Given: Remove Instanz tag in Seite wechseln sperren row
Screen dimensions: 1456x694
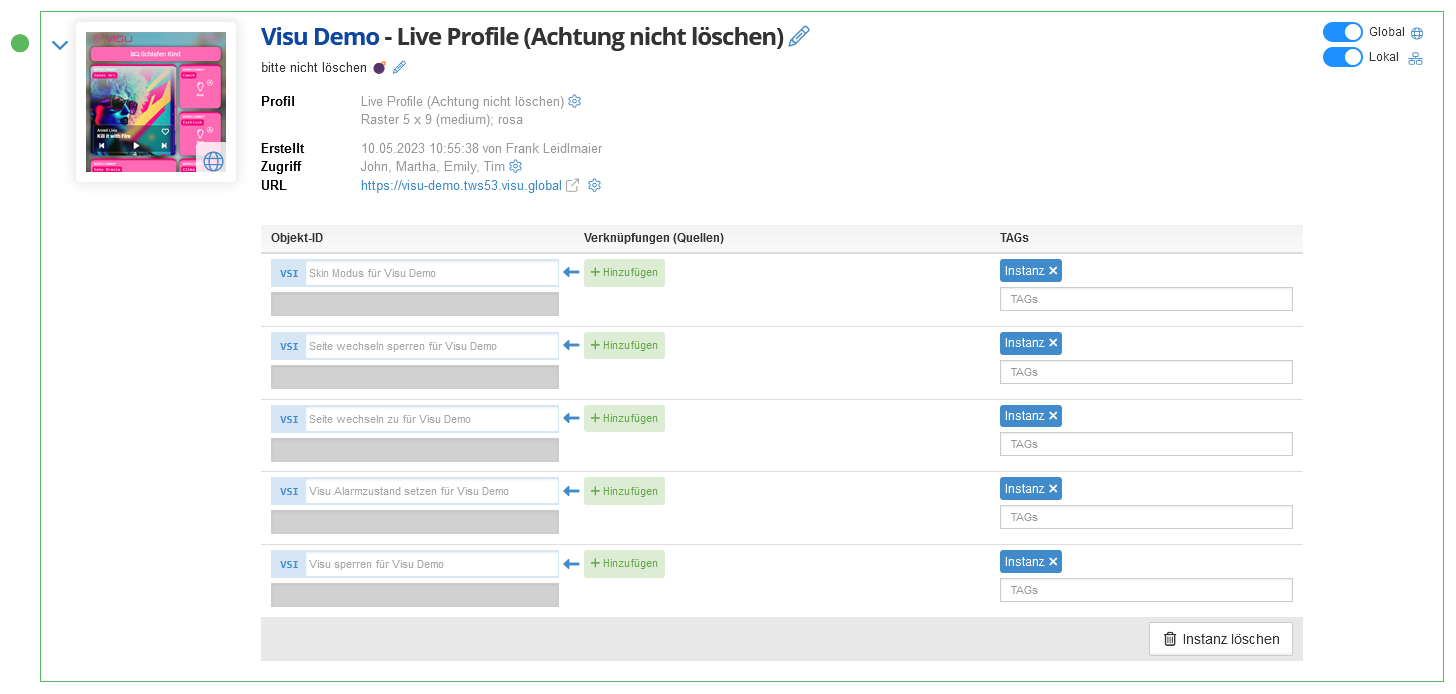Looking at the screenshot, I should coord(1053,343).
